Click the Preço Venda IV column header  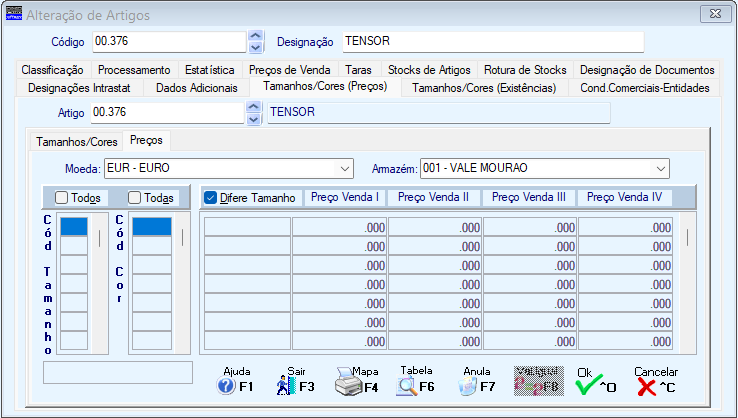[624, 197]
